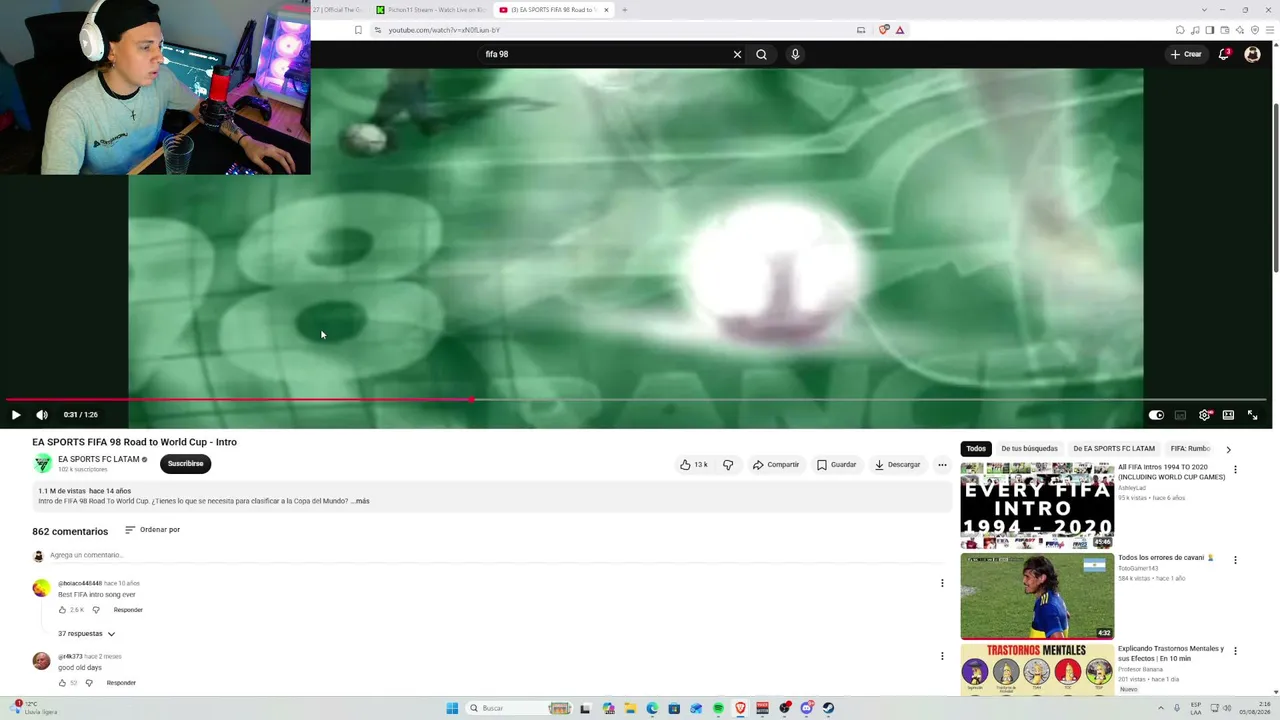This screenshot has height=720, width=1280.
Task: Reply to the 'good old days' comment
Action: click(121, 683)
